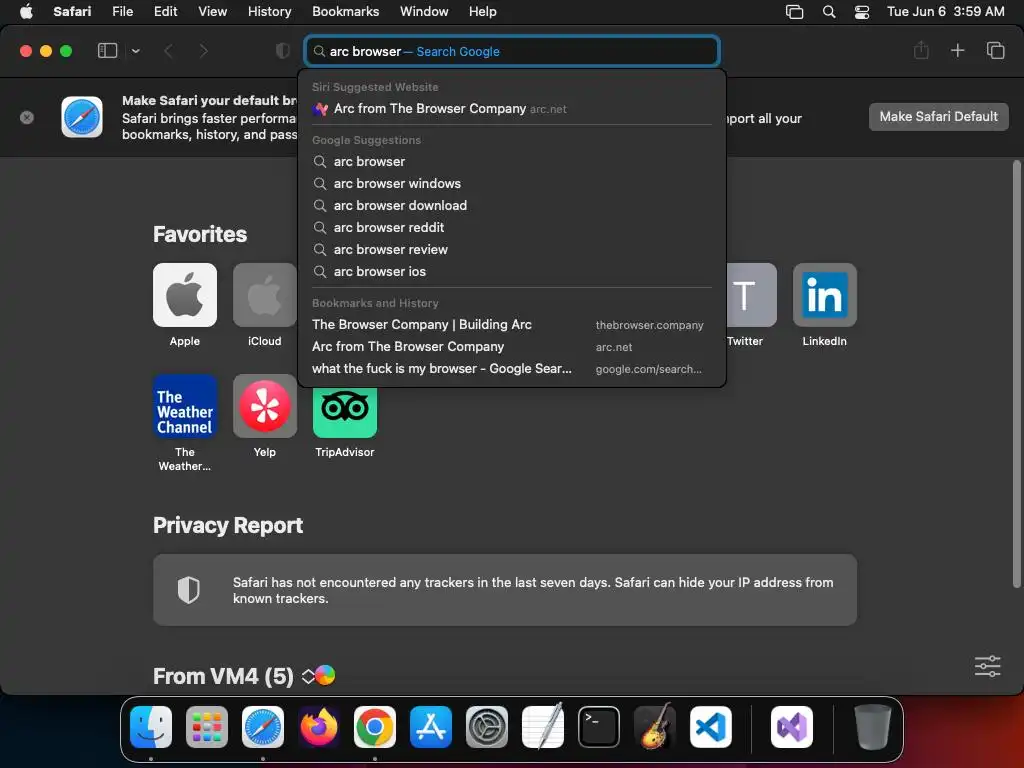This screenshot has width=1024, height=768.
Task: Open the Edit menu
Action: click(165, 11)
